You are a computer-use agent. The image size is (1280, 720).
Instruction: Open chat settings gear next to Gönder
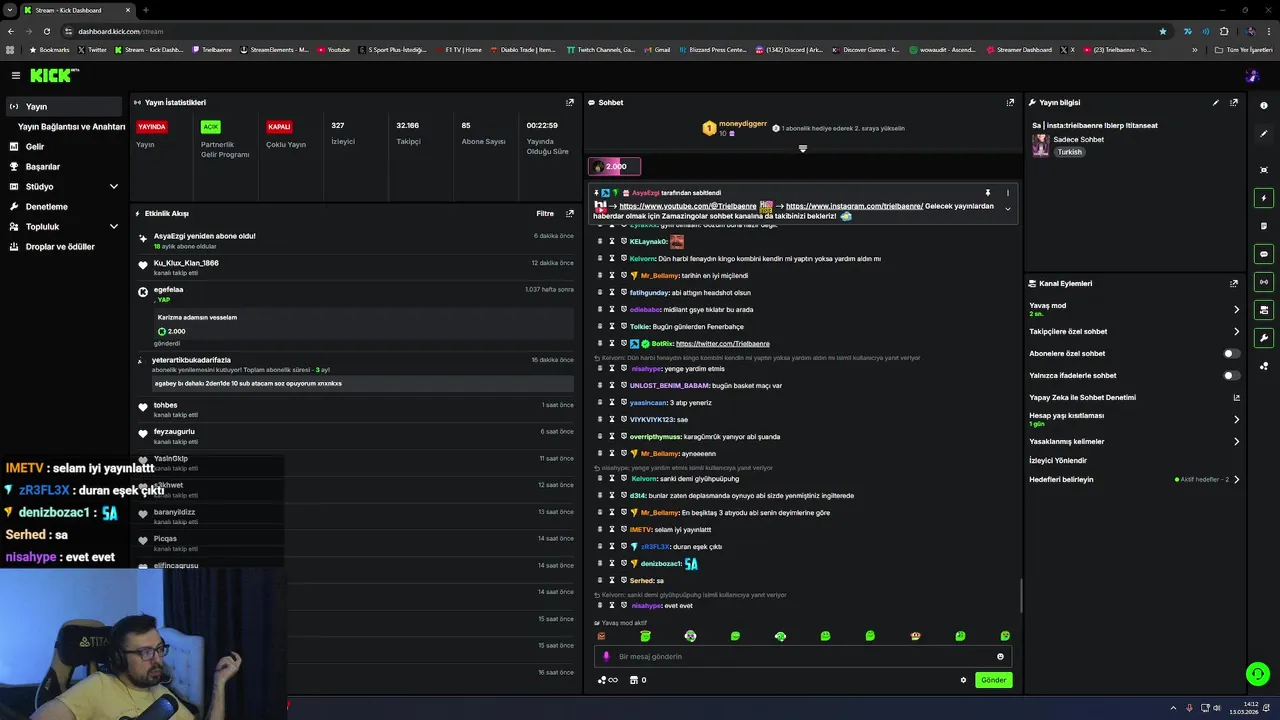click(x=963, y=680)
